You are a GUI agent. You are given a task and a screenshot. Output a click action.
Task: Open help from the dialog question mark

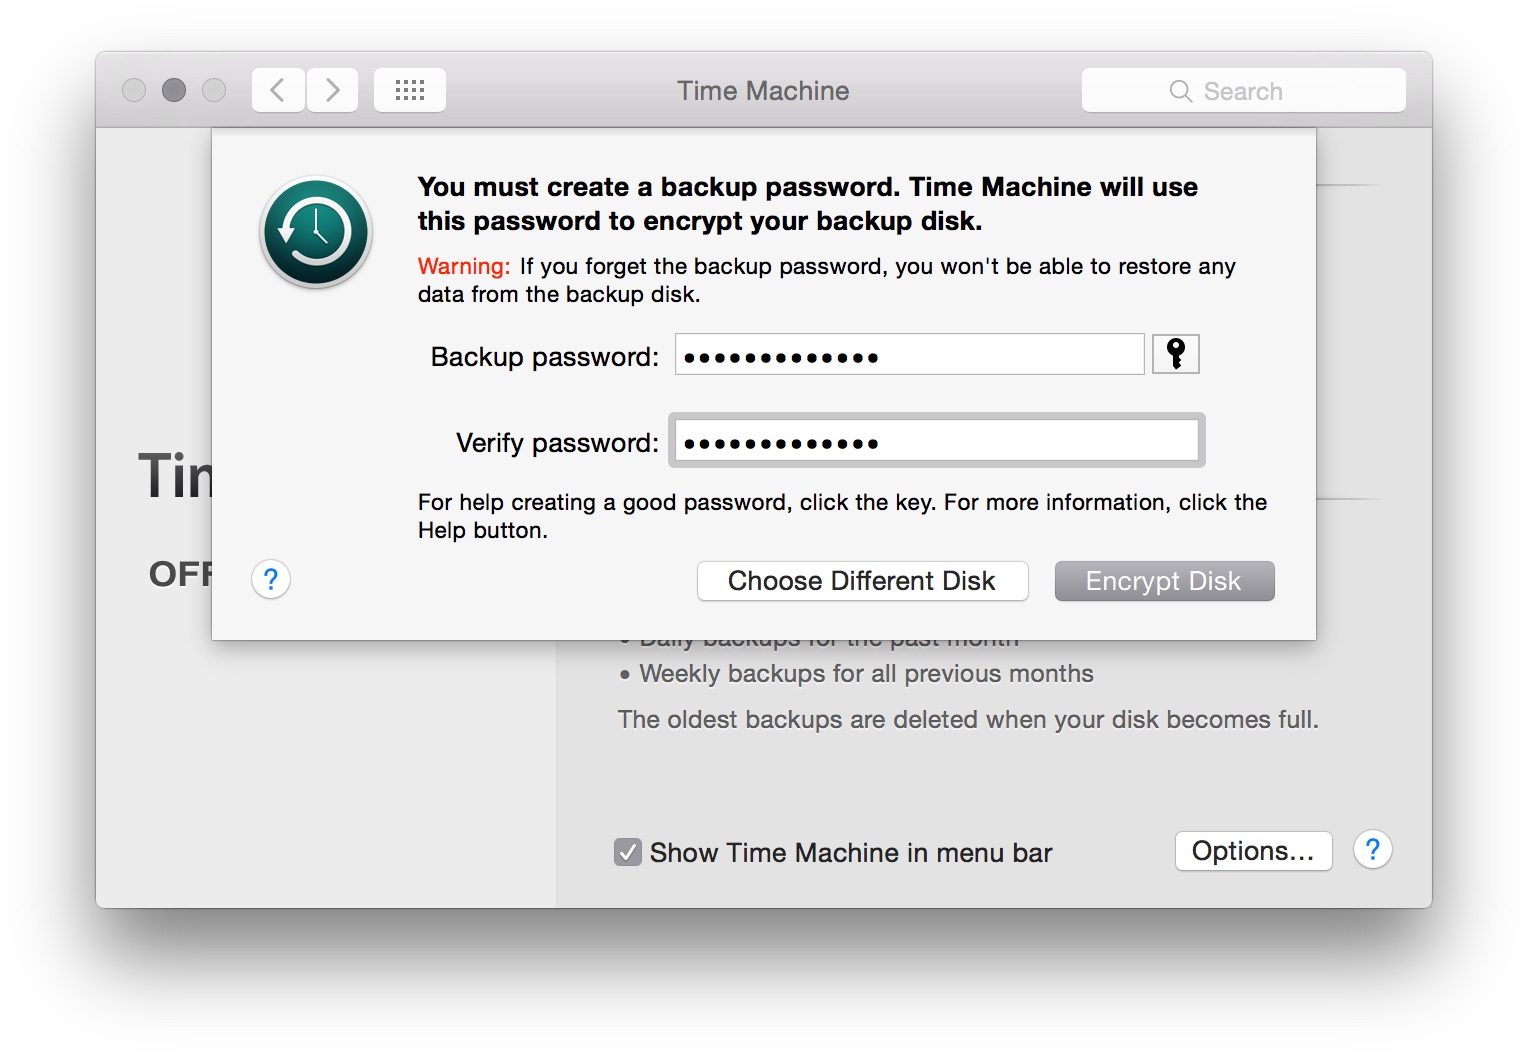271,579
